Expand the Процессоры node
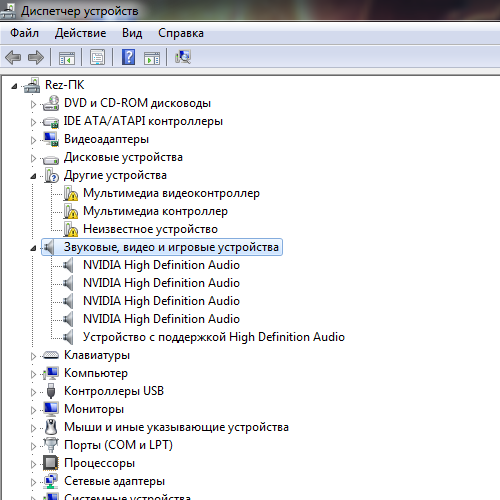500x500 pixels. (33, 464)
